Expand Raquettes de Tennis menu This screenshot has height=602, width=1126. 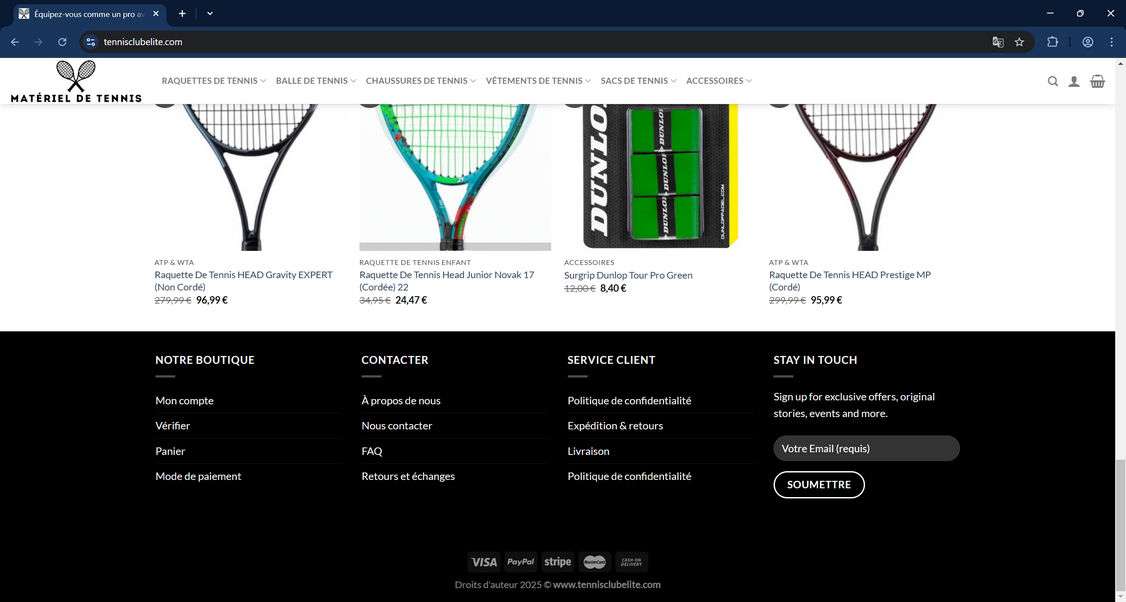214,81
